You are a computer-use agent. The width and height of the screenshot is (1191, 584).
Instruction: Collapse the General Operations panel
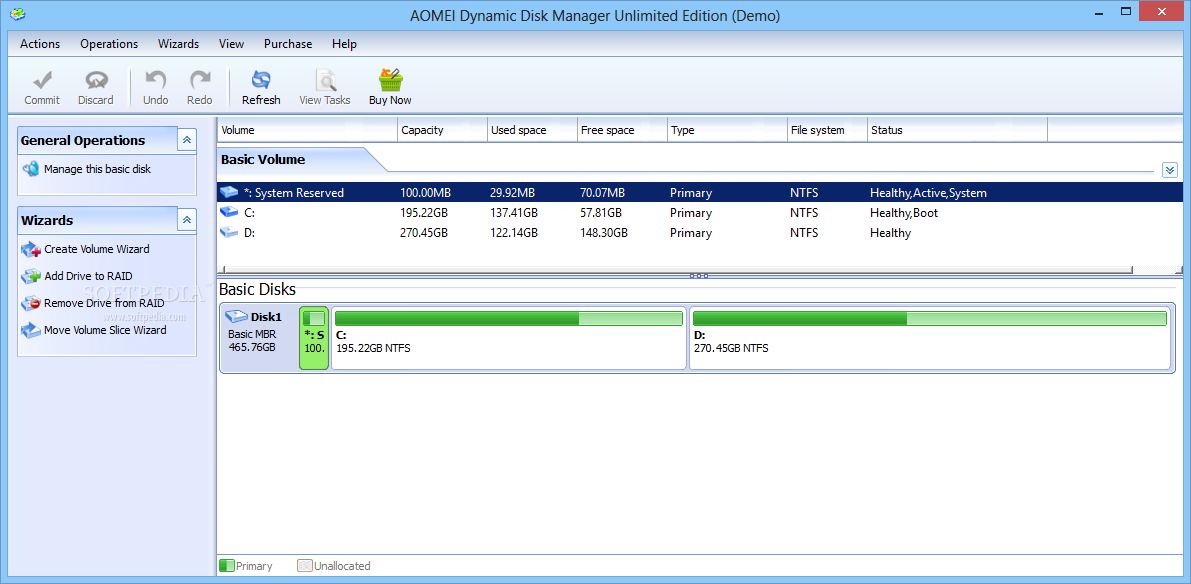(187, 140)
